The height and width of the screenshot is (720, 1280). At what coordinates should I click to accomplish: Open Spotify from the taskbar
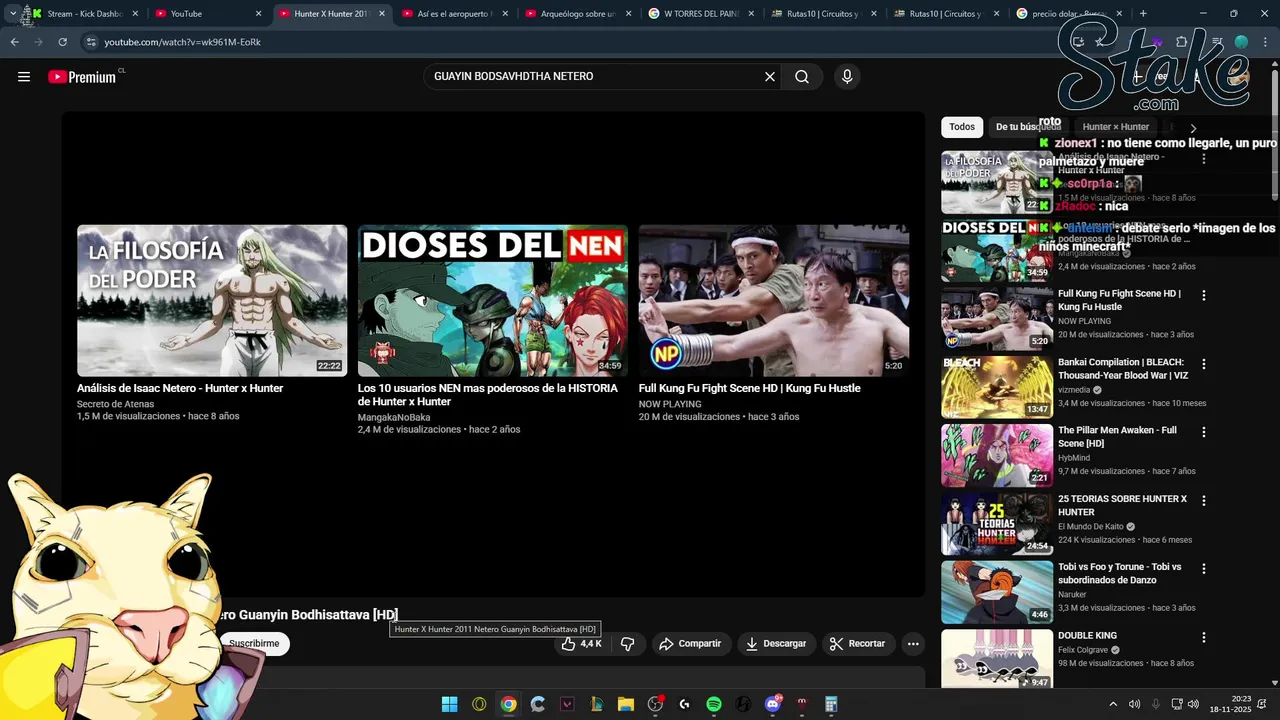point(714,704)
